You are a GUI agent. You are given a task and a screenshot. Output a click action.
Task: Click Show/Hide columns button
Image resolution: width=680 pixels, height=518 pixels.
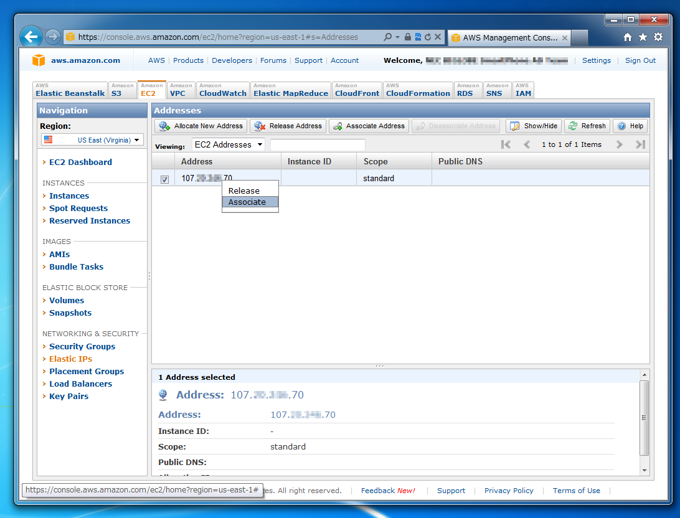534,126
